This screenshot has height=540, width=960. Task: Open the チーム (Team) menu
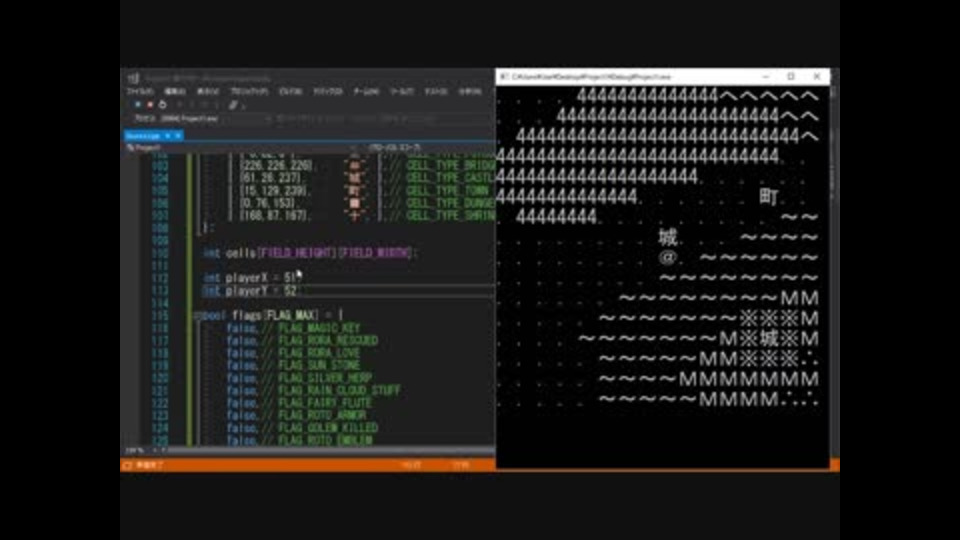366,91
